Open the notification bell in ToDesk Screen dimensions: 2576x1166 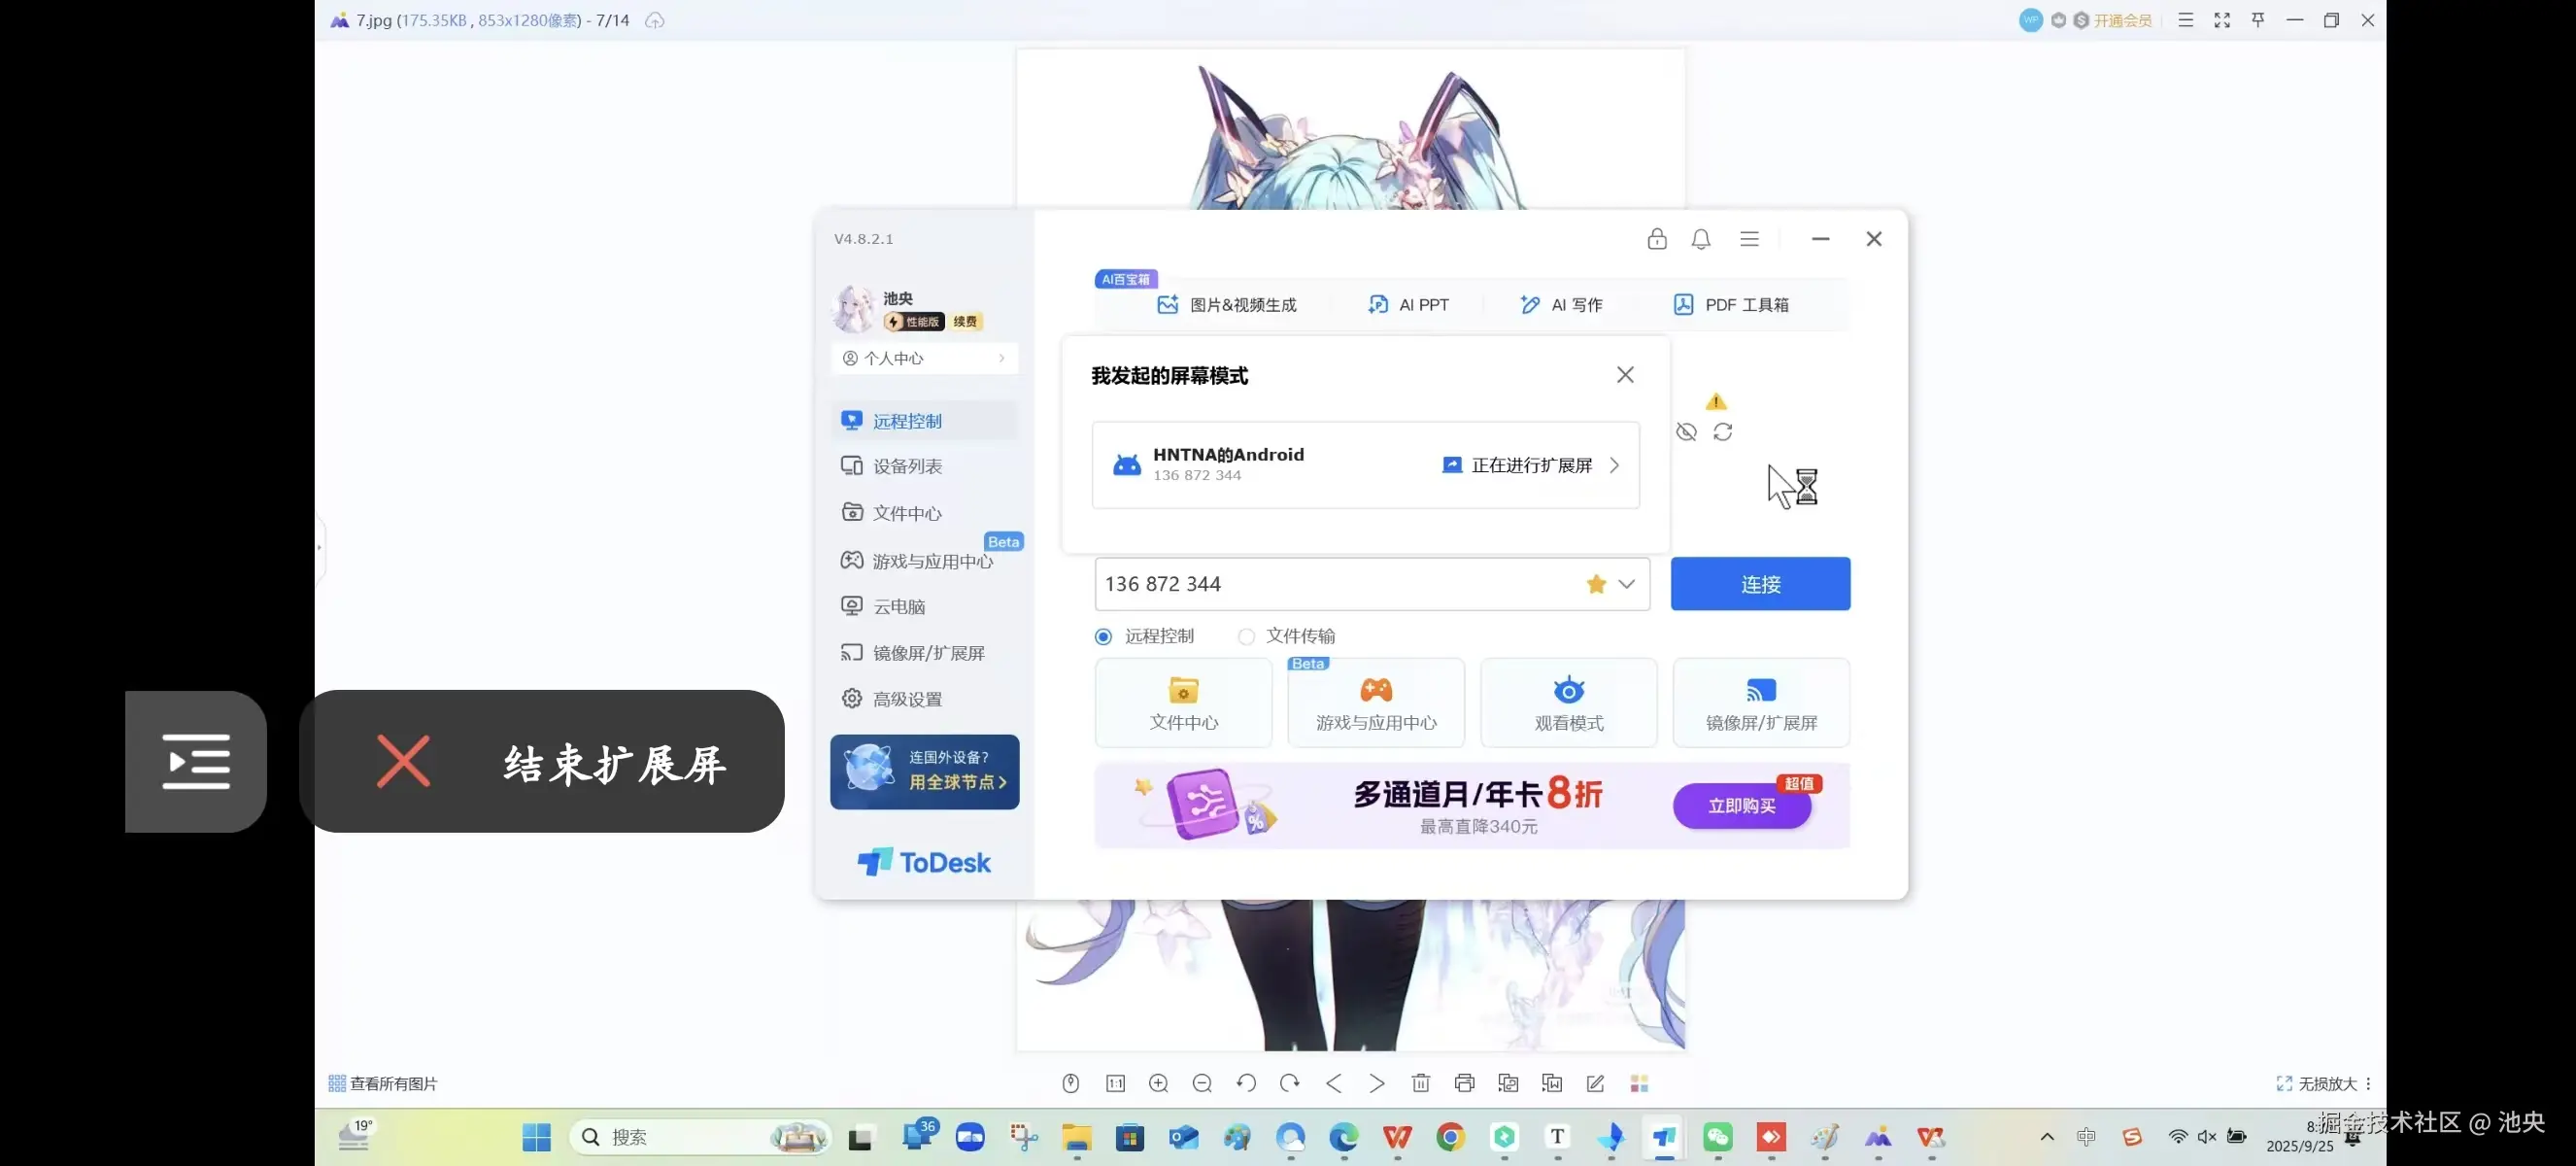[x=1700, y=239]
